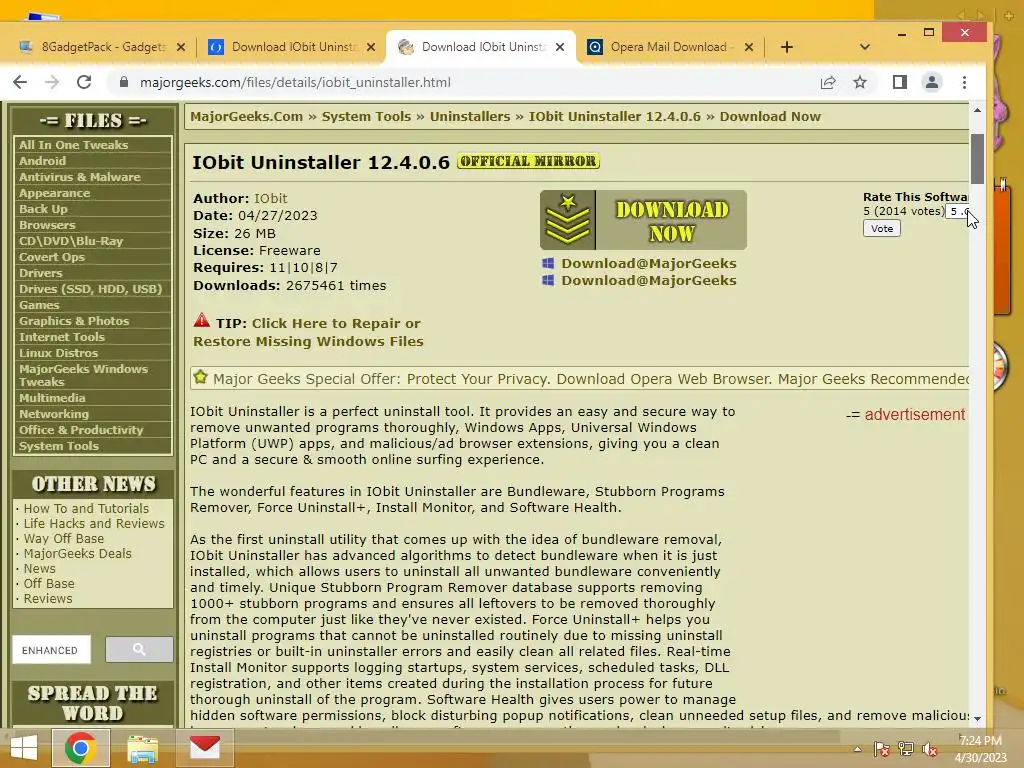Click the DOWNLOAD NOW button
Image resolution: width=1024 pixels, height=768 pixels.
643,220
